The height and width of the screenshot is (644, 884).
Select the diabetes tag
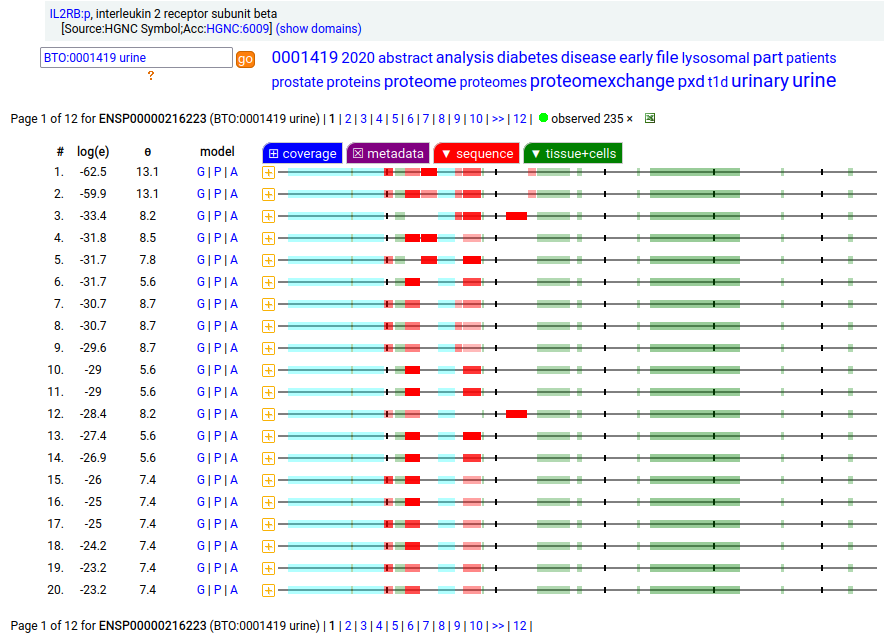527,58
